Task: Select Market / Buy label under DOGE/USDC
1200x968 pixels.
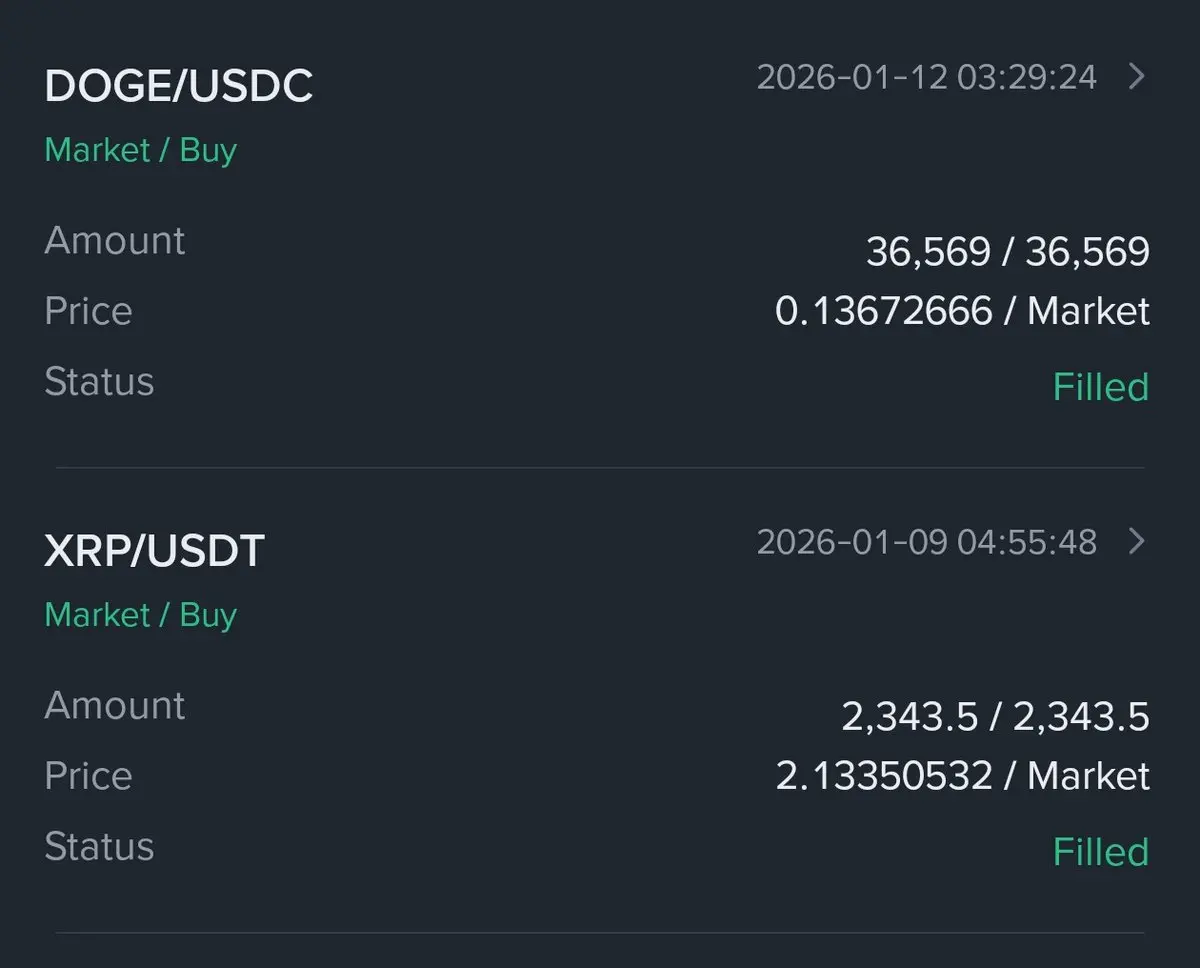Action: click(x=141, y=150)
